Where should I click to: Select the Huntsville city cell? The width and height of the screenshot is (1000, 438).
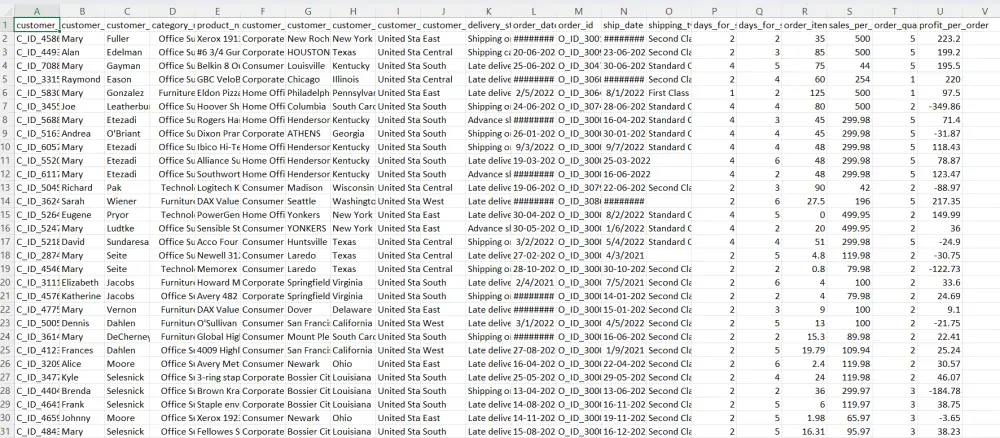tap(308, 242)
